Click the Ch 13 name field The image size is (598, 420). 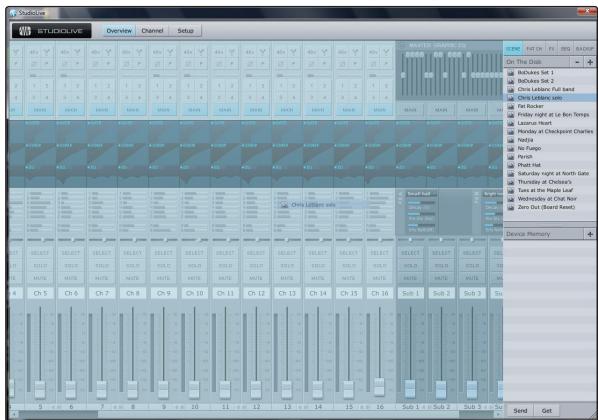coord(287,293)
